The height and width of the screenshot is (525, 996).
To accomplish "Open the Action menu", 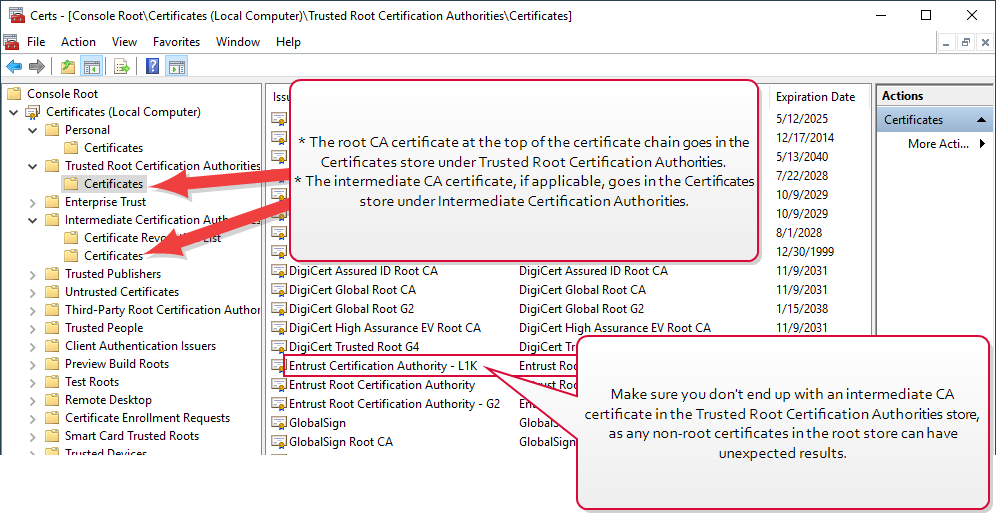I will (x=78, y=42).
